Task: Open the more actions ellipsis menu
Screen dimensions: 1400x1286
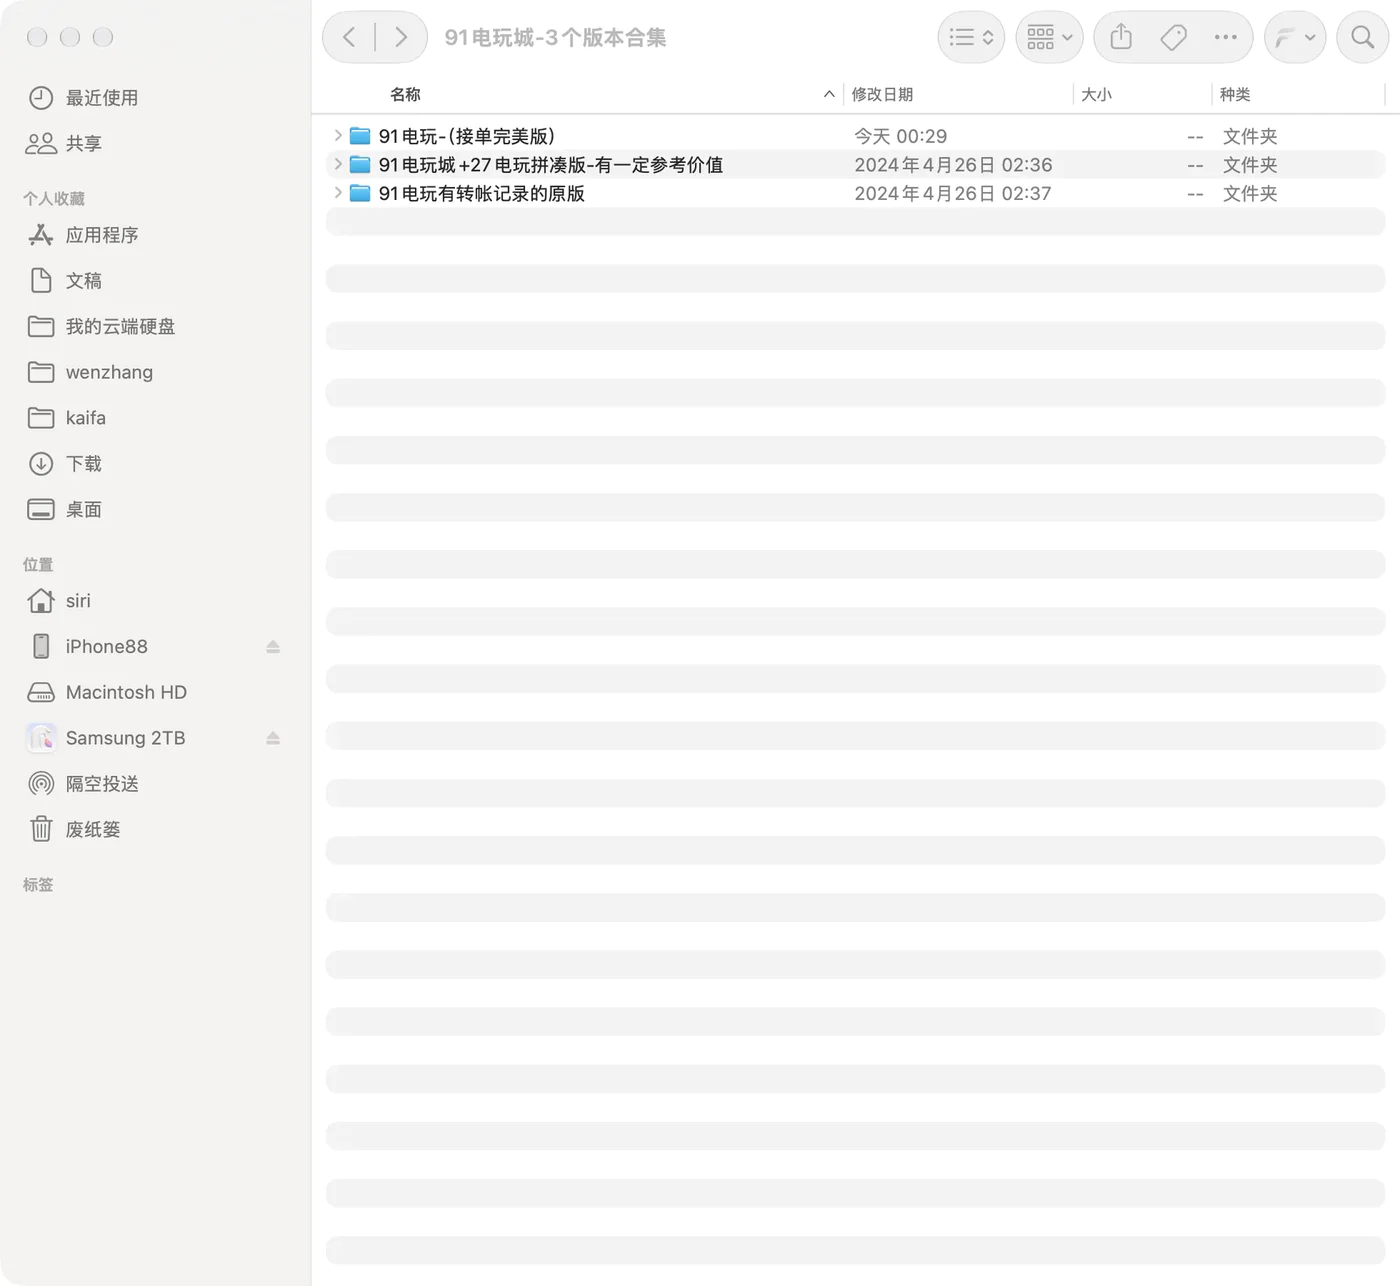Action: 1225,37
